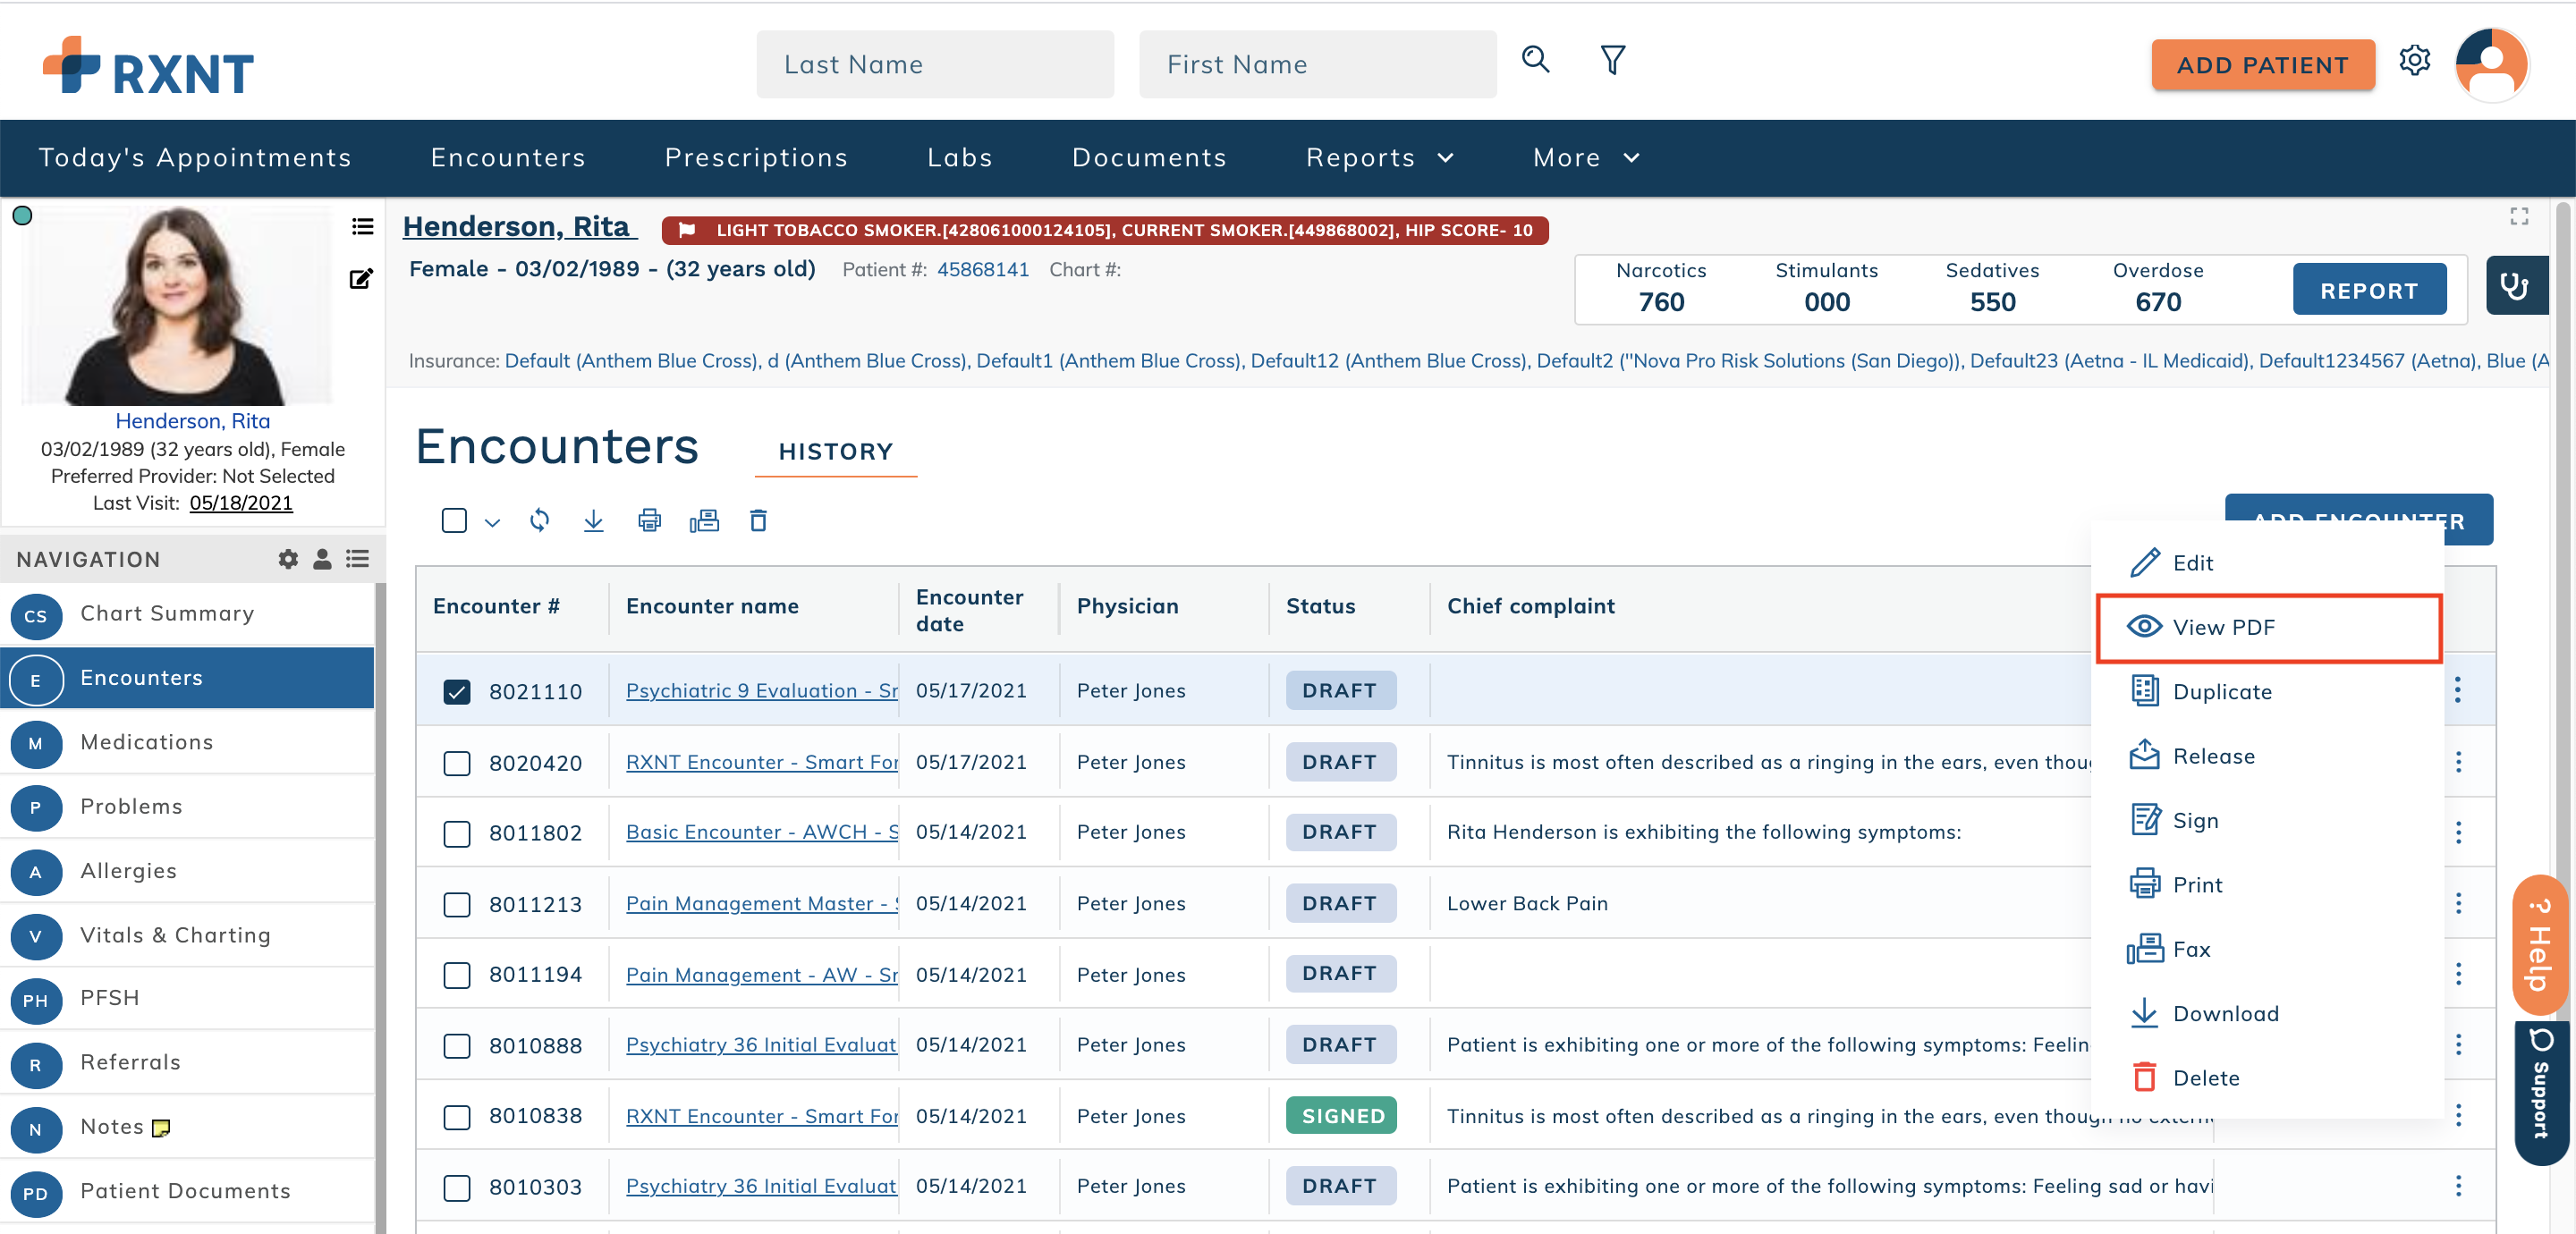The width and height of the screenshot is (2576, 1234).
Task: Click the RXNT logo
Action: click(148, 66)
